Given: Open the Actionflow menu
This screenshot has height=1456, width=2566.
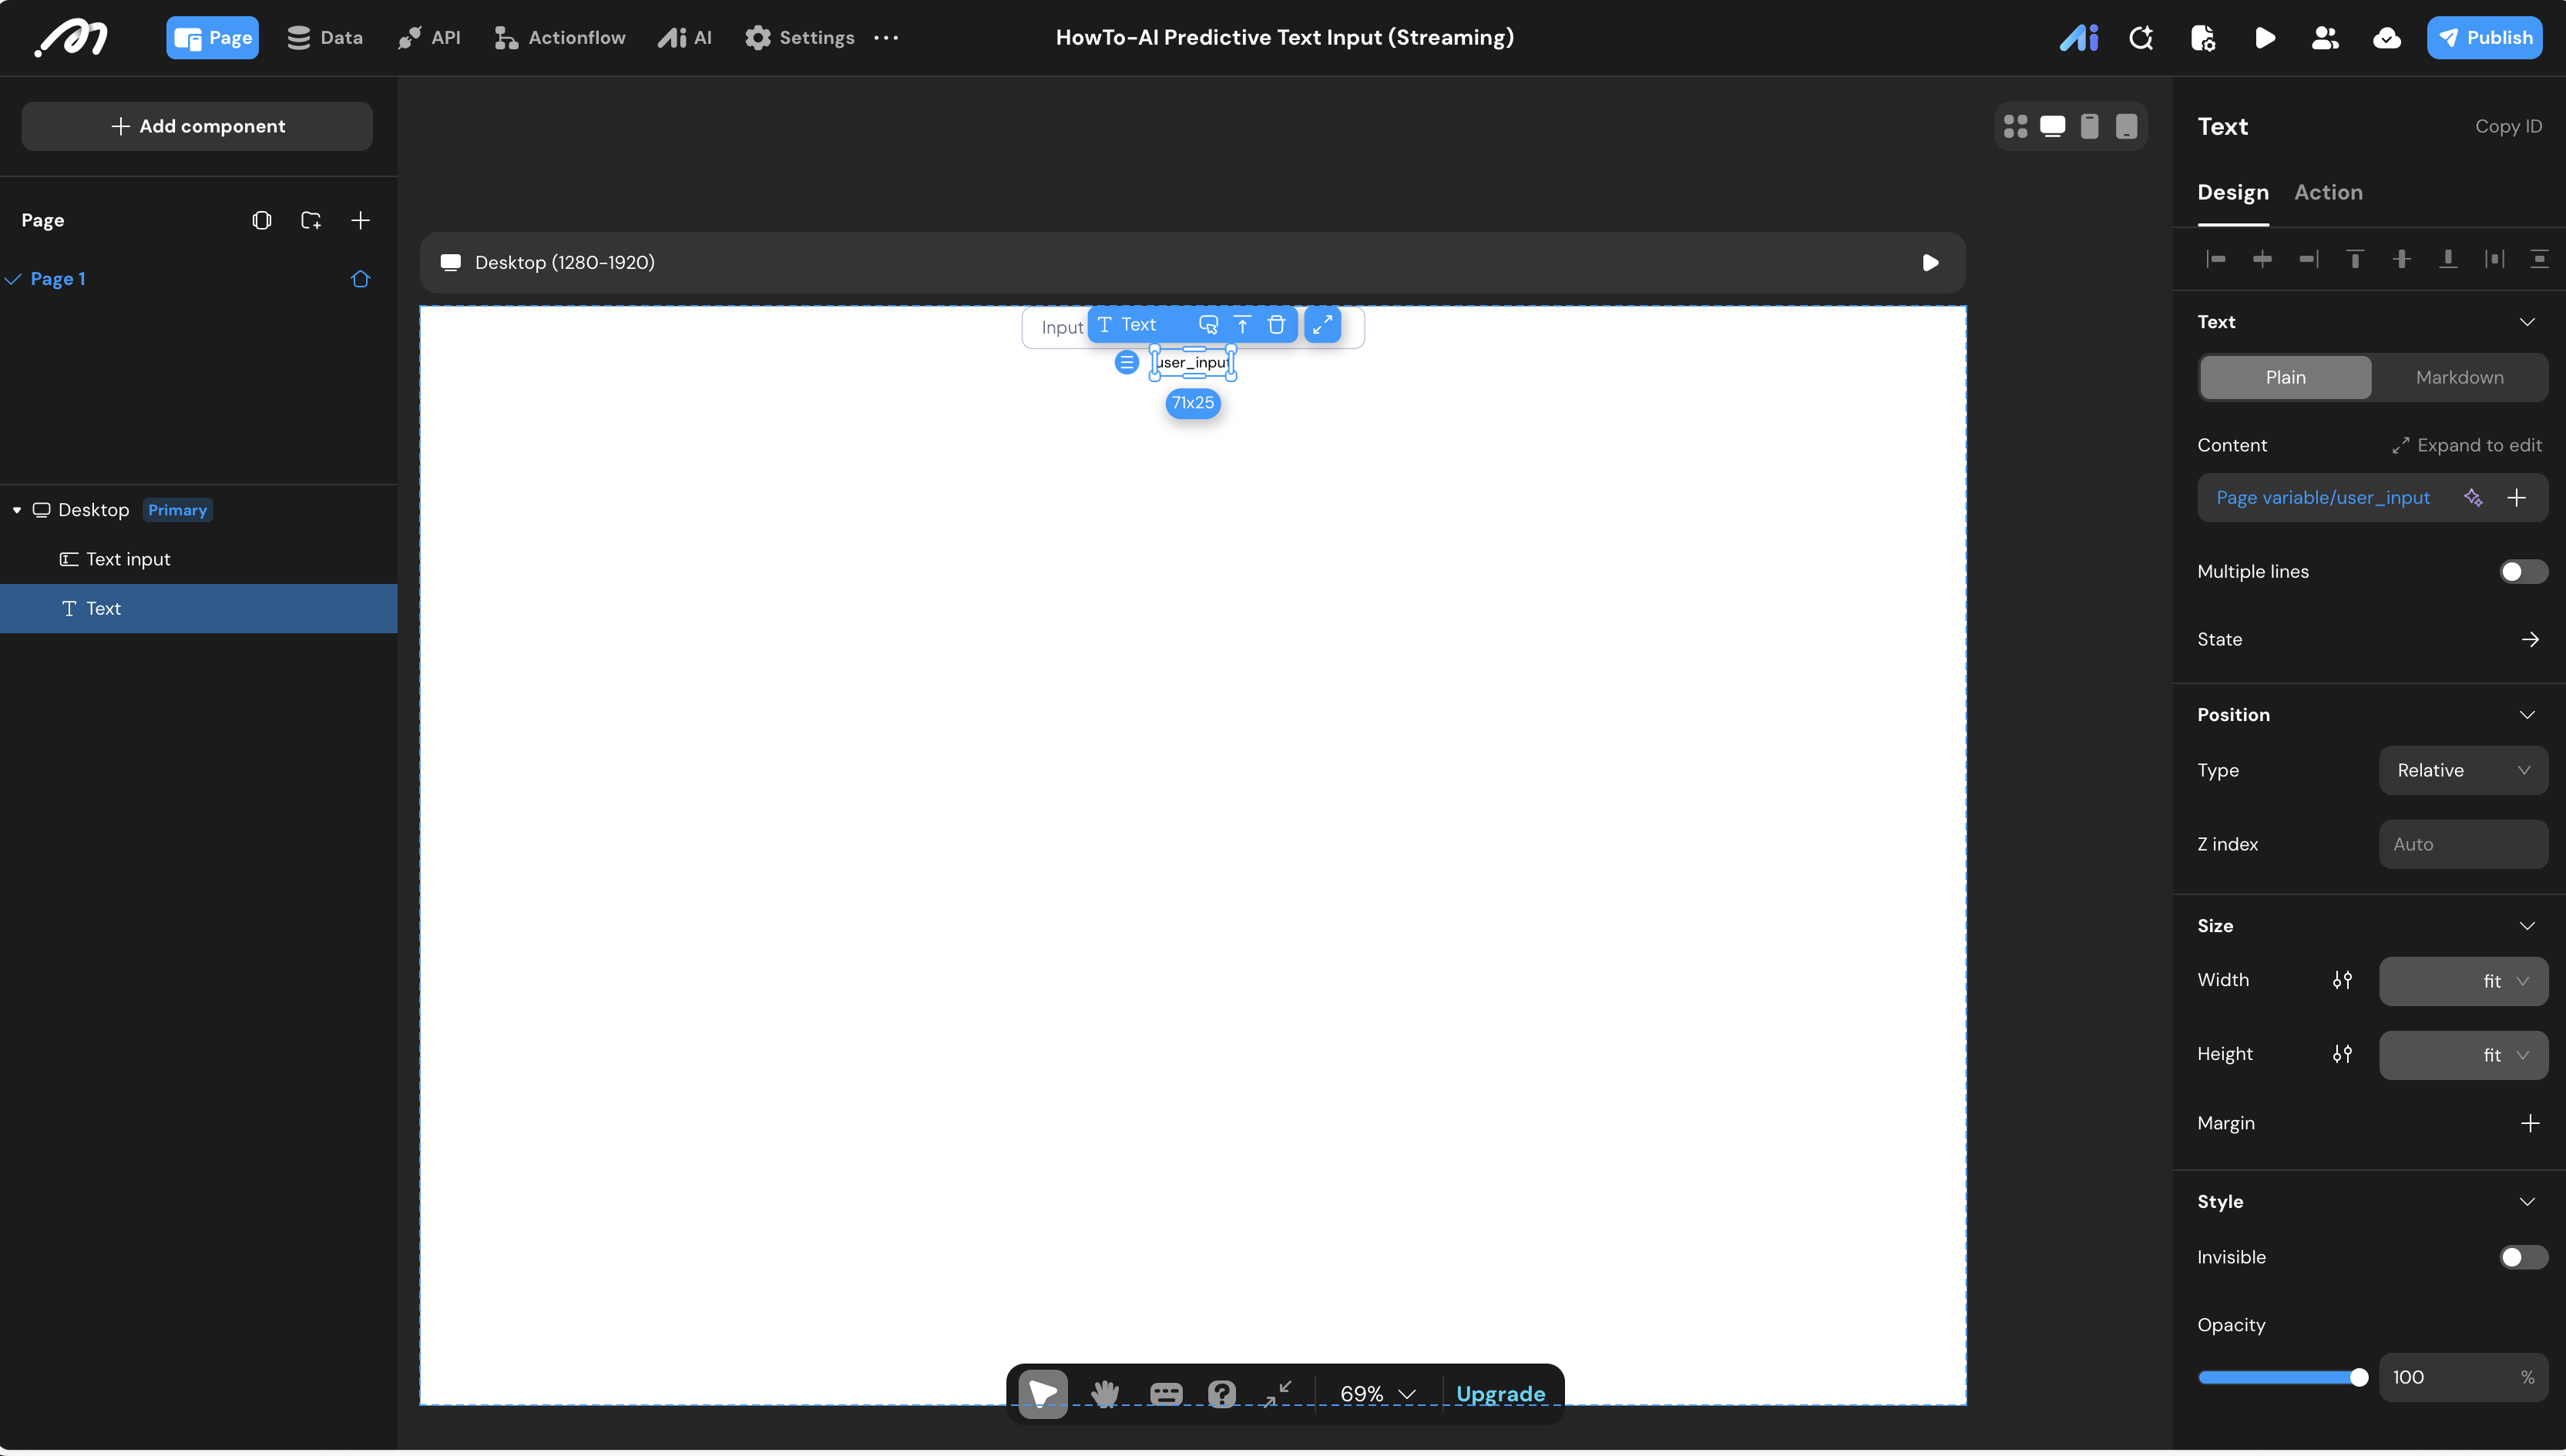Looking at the screenshot, I should 560,38.
